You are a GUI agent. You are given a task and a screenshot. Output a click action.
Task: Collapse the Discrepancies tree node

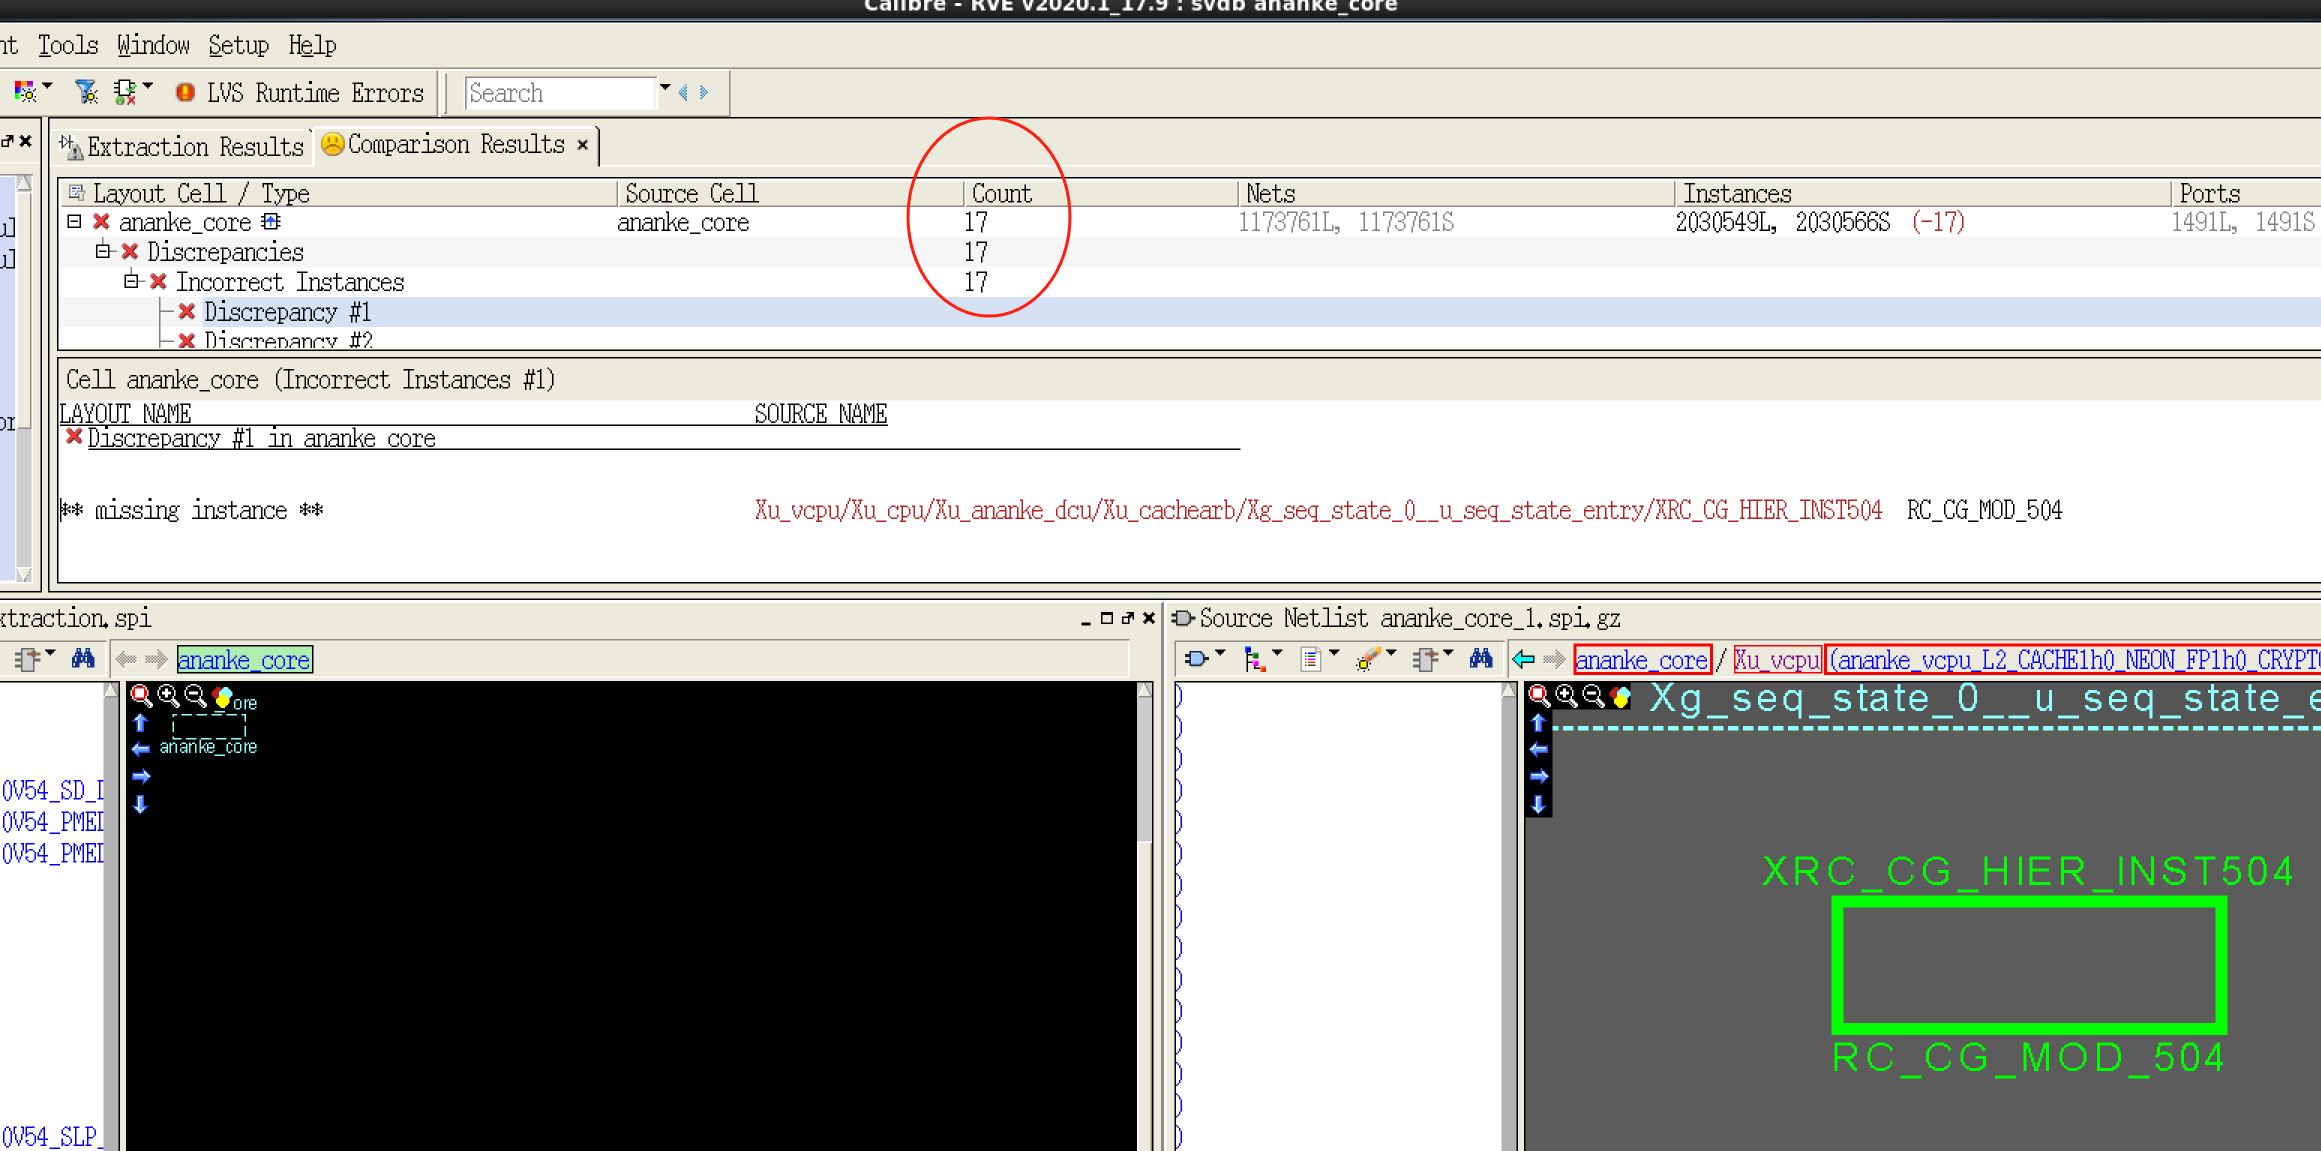point(103,251)
